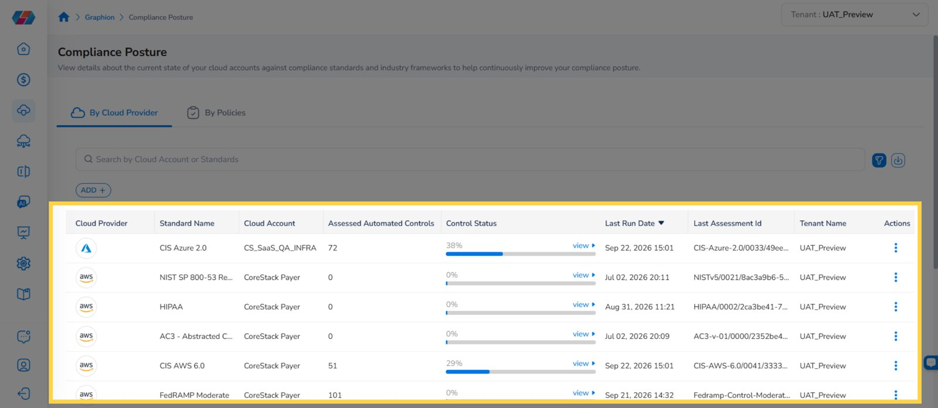938x408 pixels.
Task: Open the book documentation sidebar icon
Action: (23, 294)
